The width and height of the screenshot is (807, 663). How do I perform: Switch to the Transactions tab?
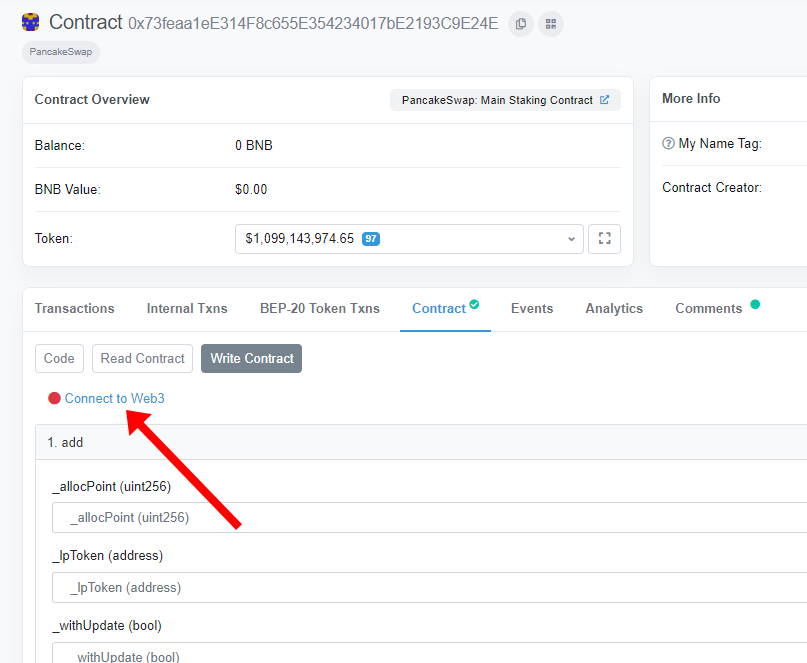75,308
